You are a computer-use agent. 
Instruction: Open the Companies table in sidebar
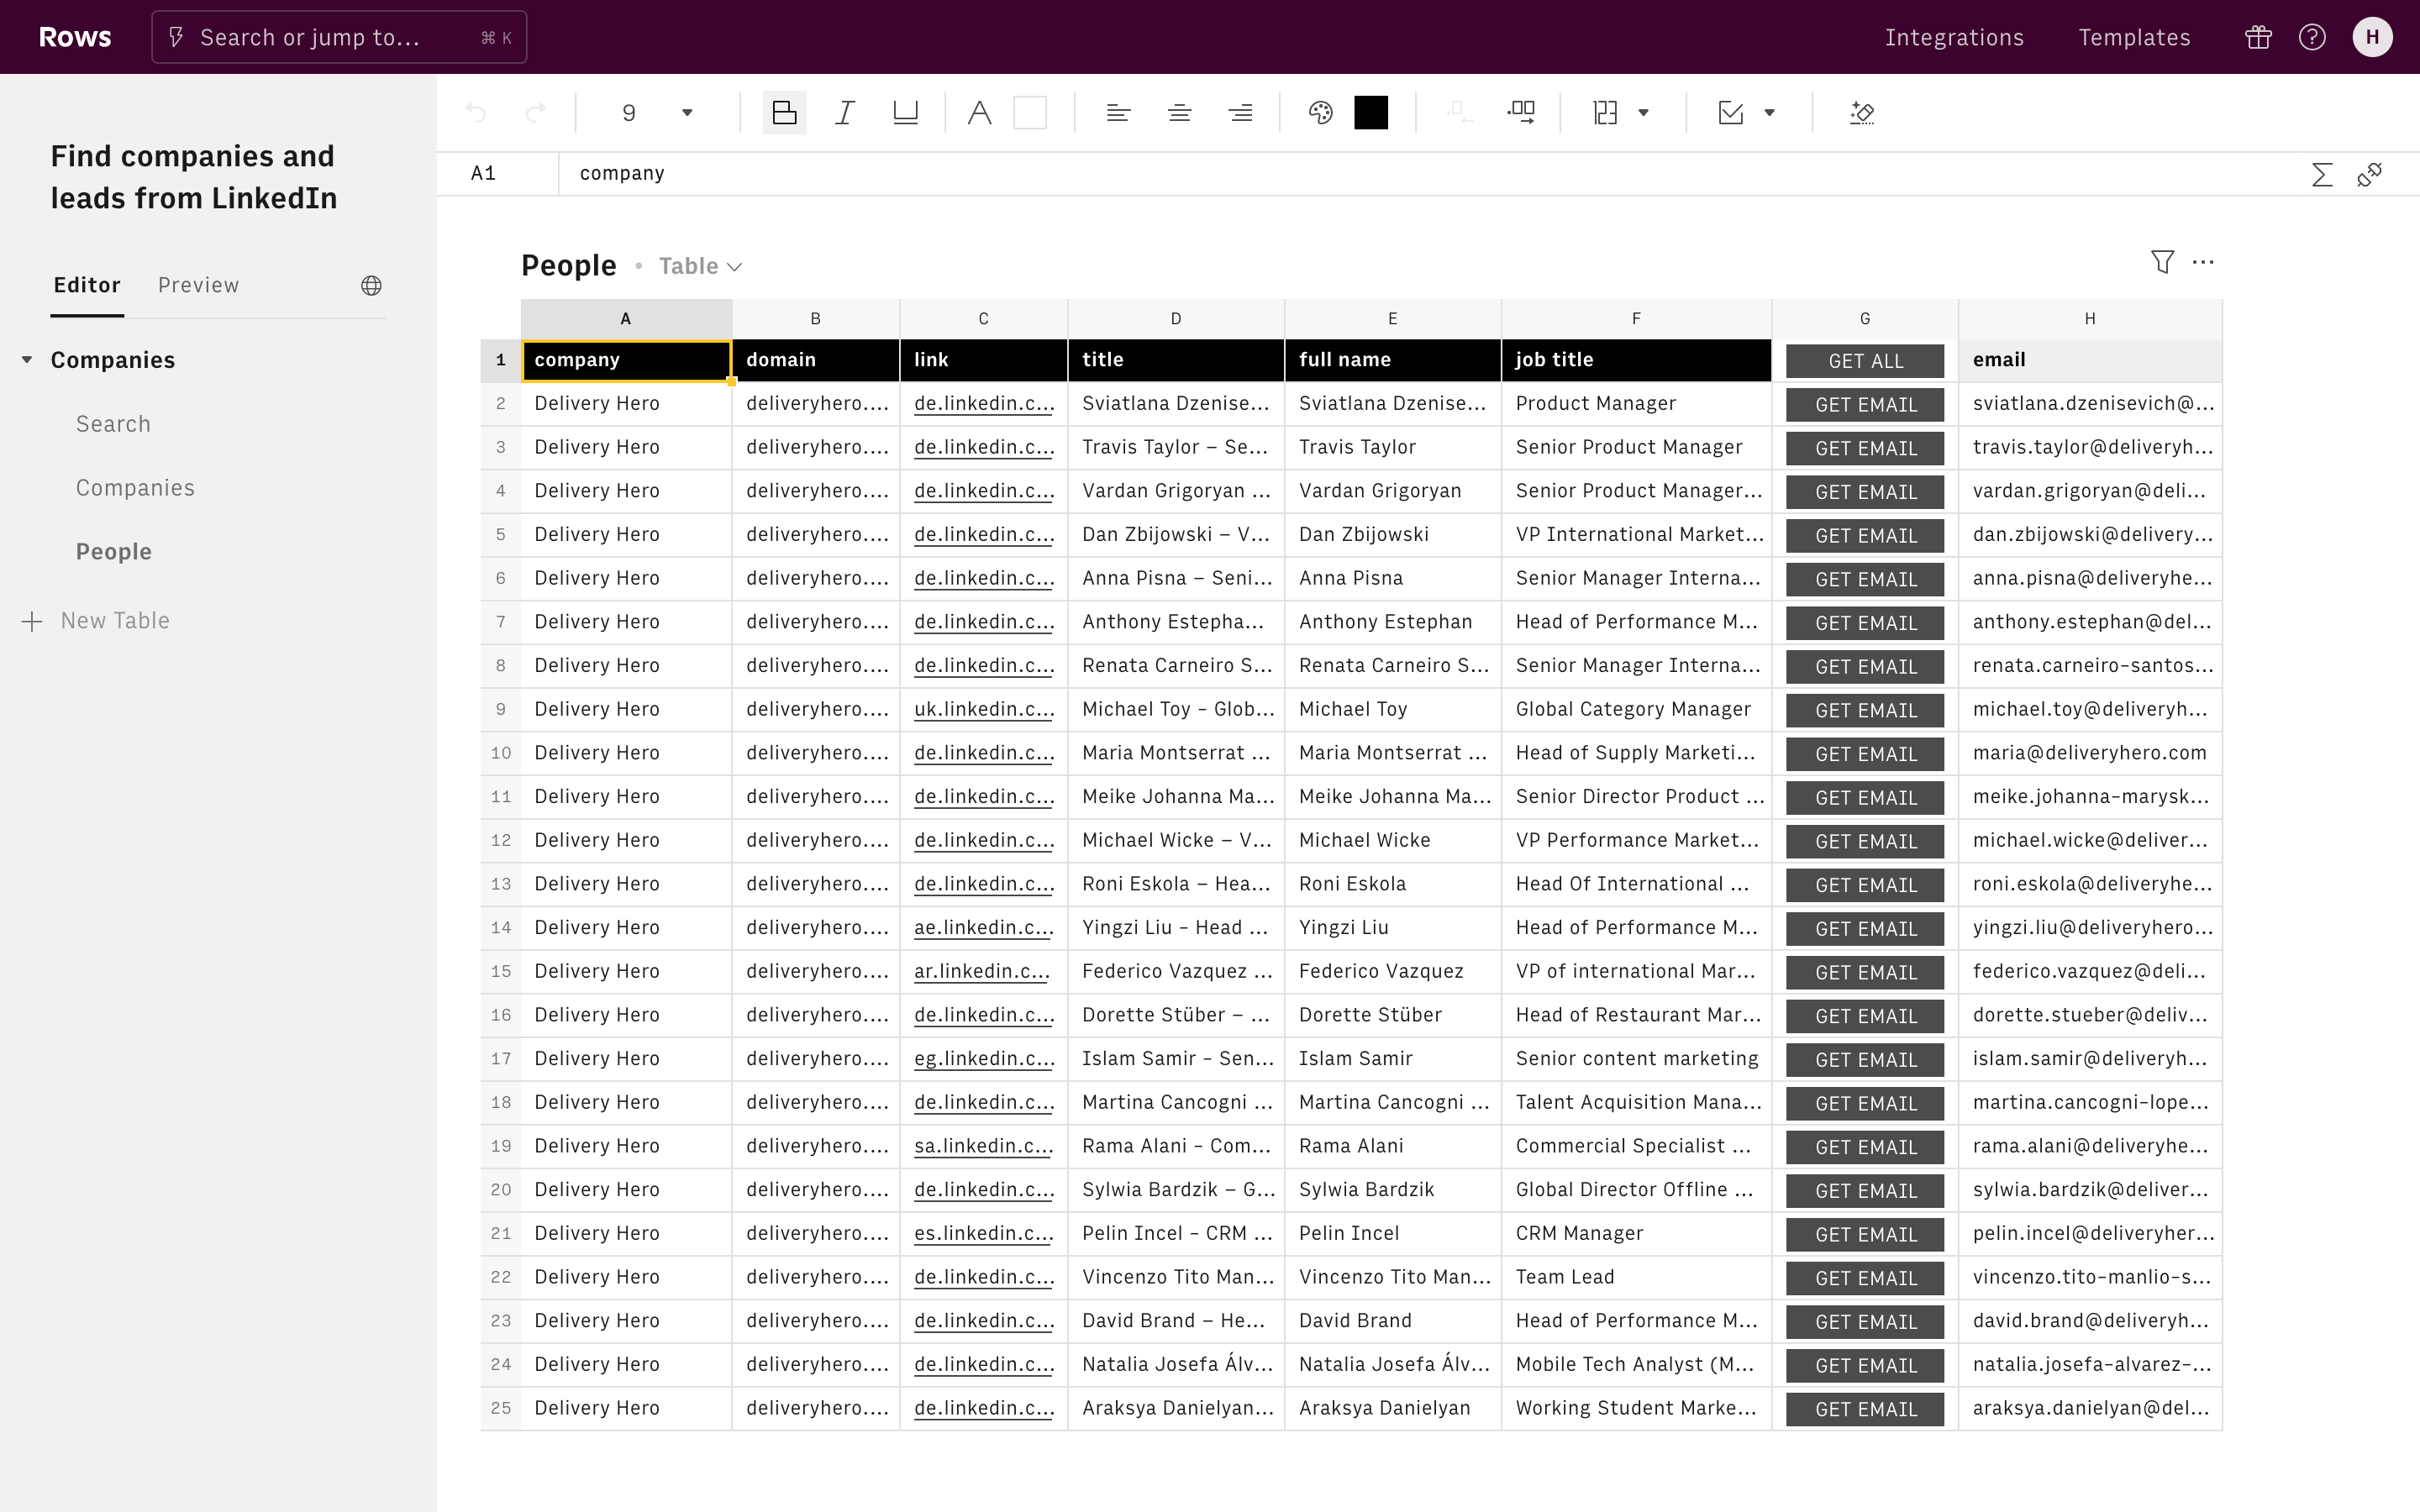[135, 488]
